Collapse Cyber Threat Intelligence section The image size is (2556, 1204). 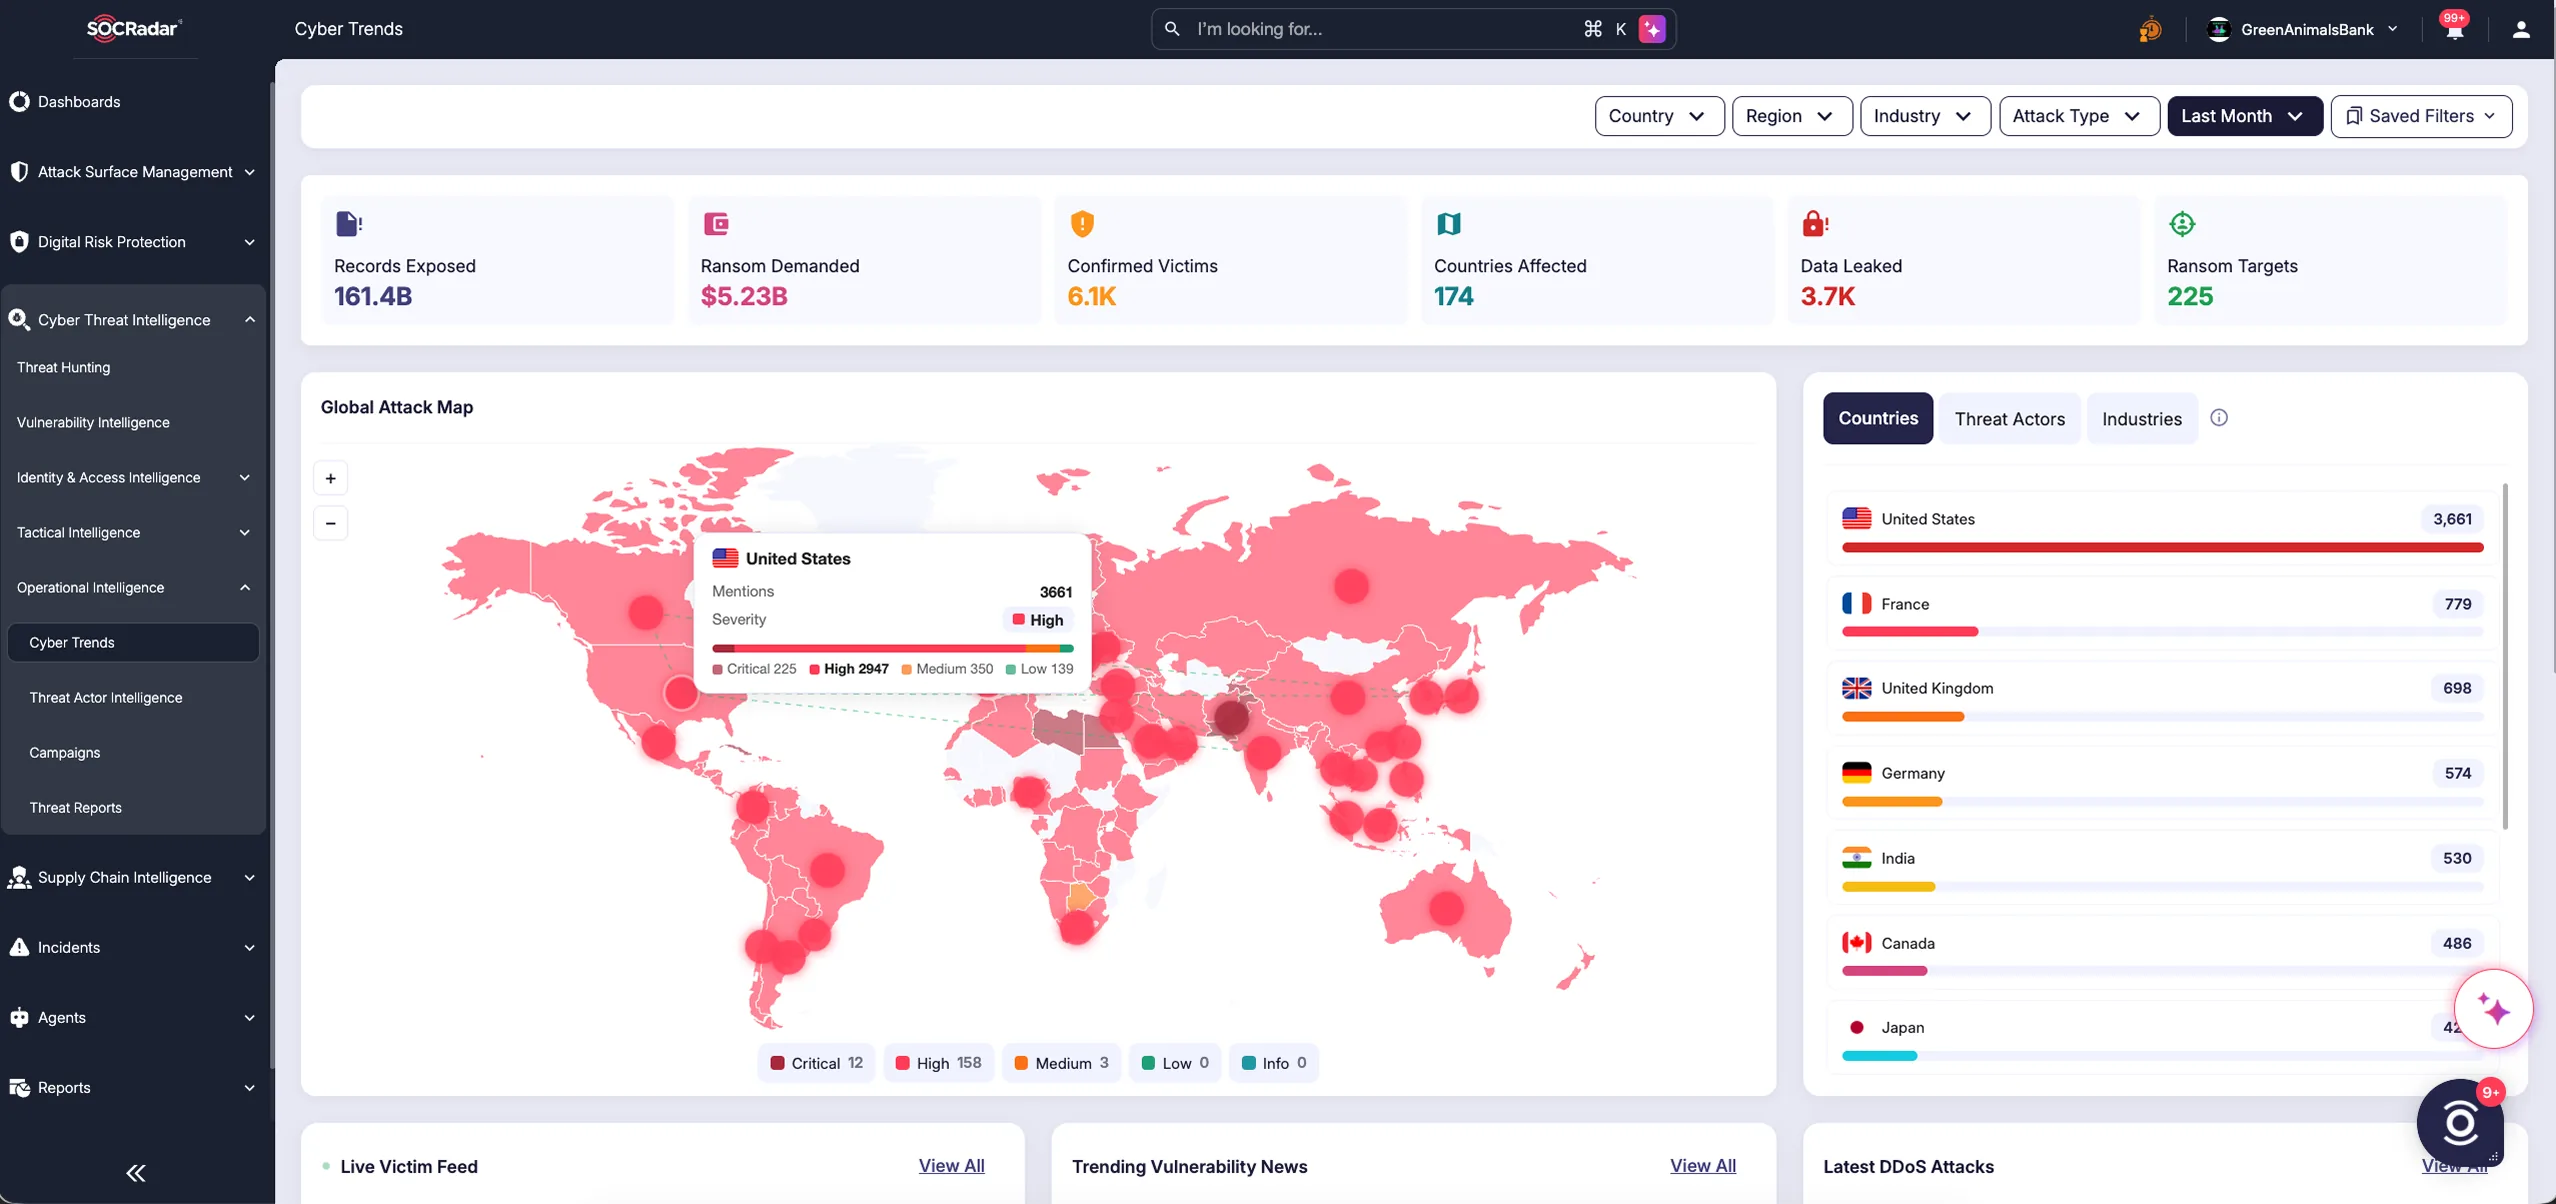(134, 320)
